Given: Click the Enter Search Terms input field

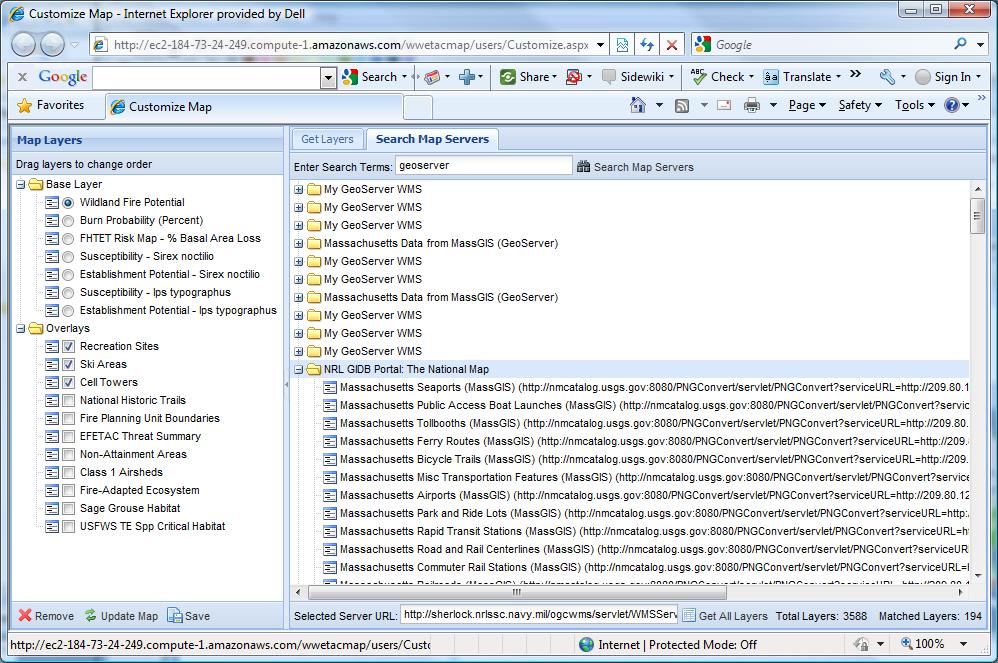Looking at the screenshot, I should pos(484,165).
